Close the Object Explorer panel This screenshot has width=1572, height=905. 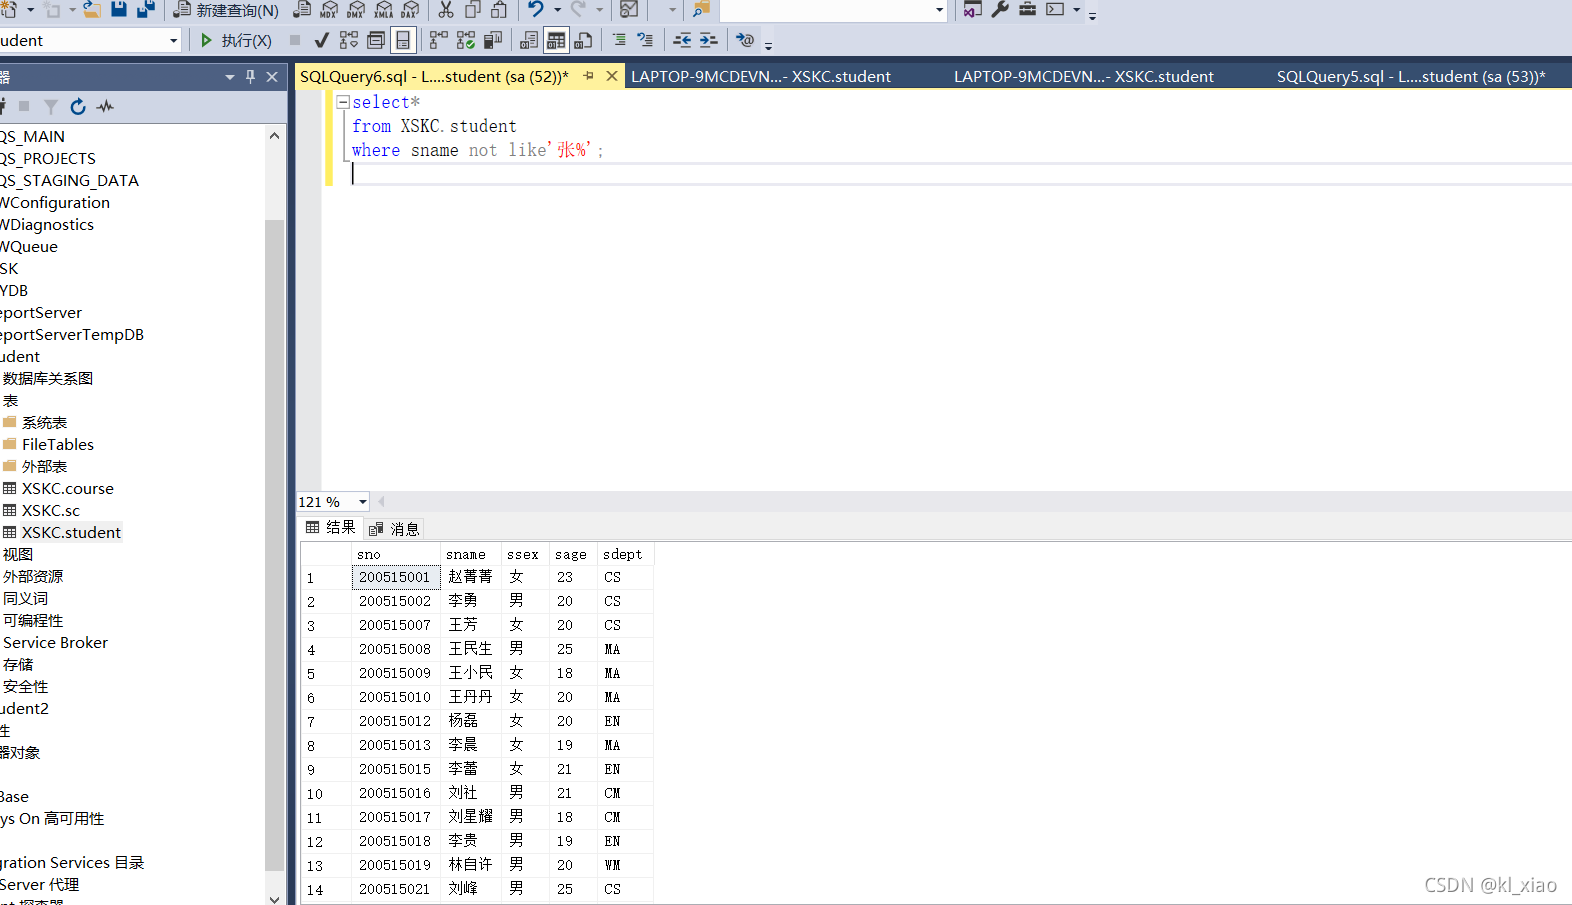point(272,76)
